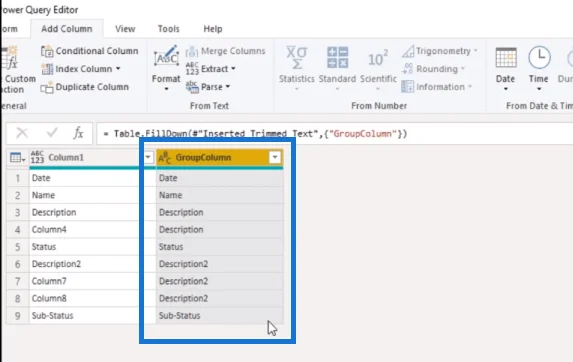The image size is (573, 362).
Task: Open the Tools tab
Action: (x=168, y=29)
